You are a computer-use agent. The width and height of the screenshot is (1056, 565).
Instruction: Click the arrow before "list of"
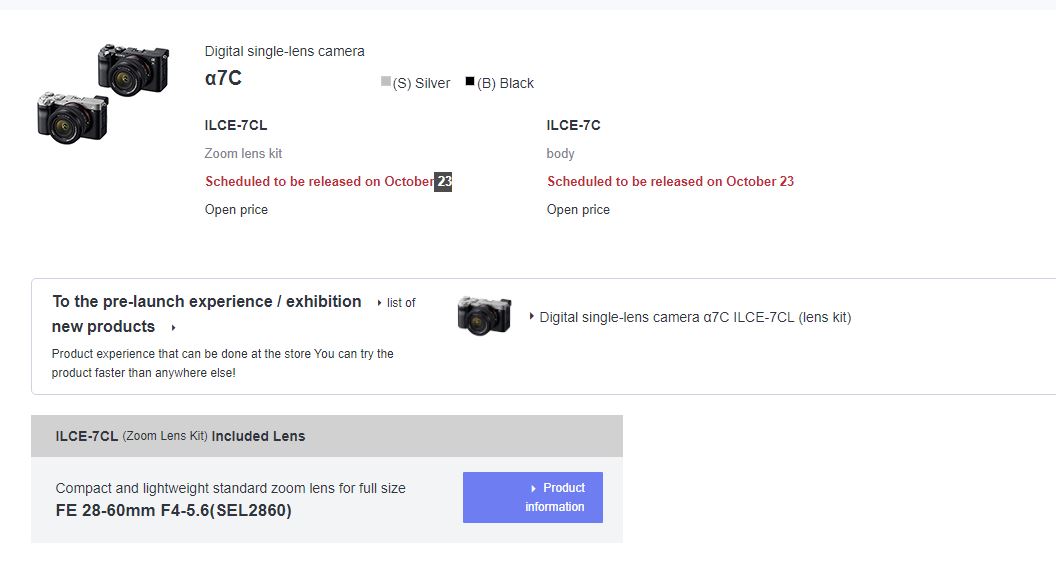(379, 303)
